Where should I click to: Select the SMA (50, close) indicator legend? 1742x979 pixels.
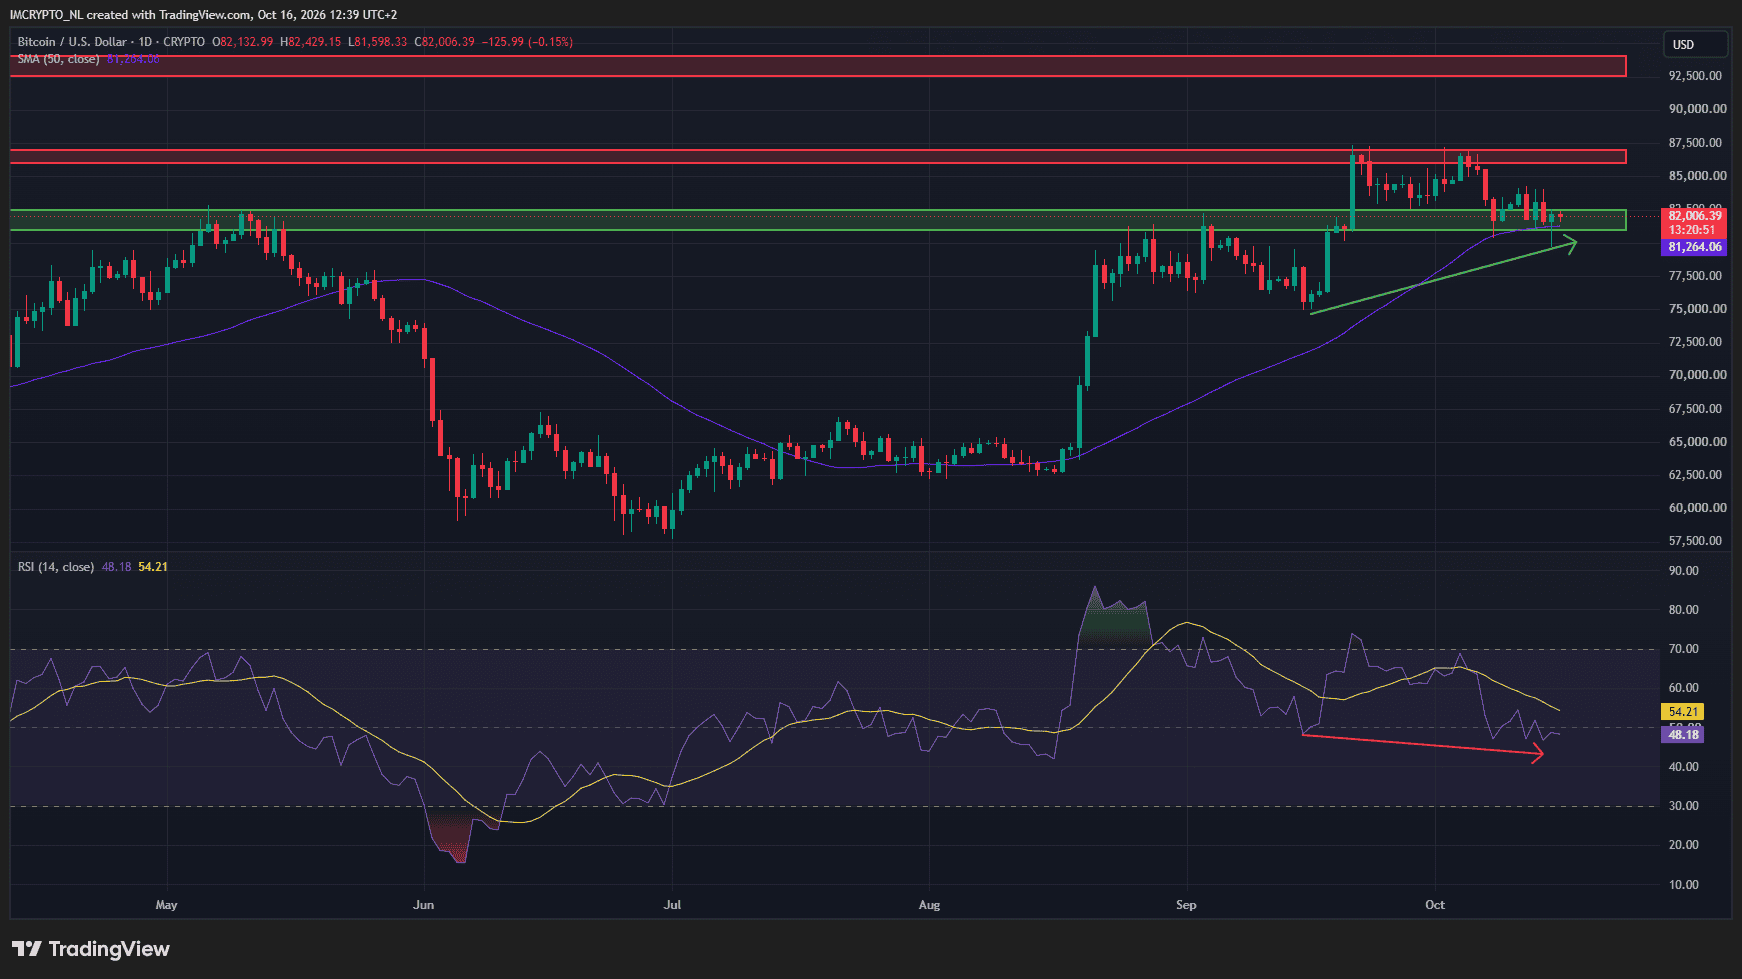(58, 59)
